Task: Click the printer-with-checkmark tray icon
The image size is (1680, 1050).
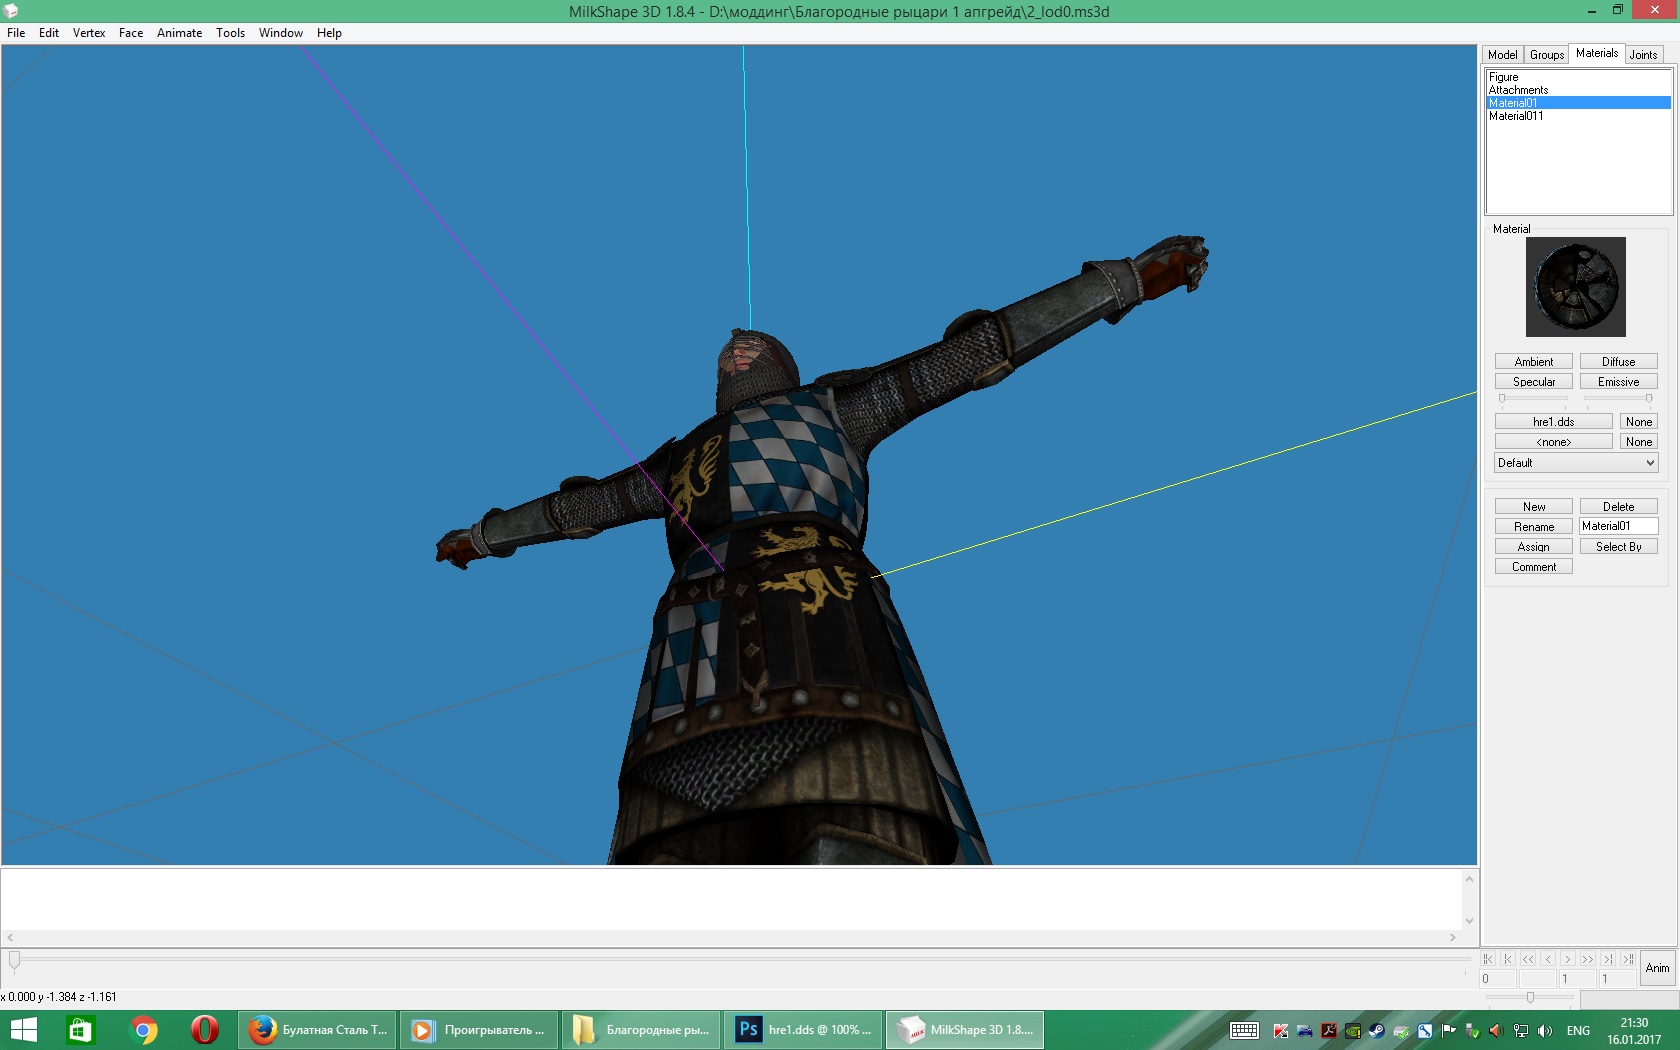Action: [1401, 1031]
